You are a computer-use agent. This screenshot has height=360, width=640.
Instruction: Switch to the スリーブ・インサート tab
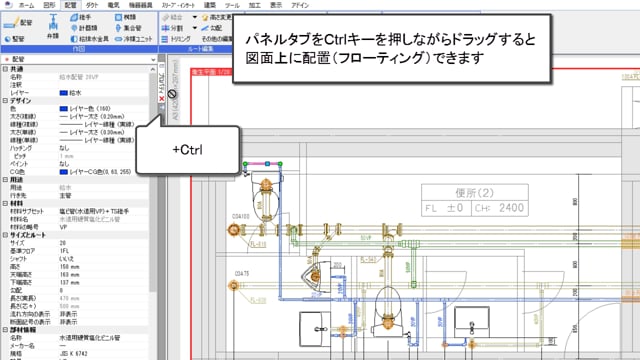pos(178,5)
